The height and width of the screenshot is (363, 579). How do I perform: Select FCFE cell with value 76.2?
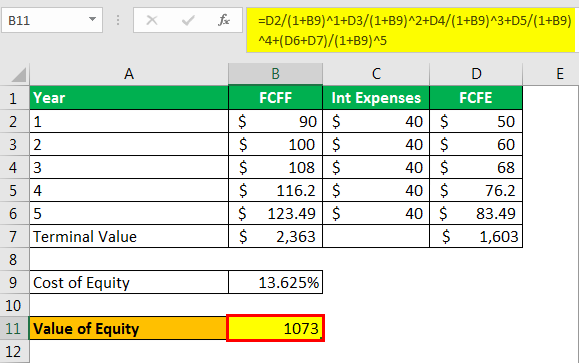[x=476, y=191]
